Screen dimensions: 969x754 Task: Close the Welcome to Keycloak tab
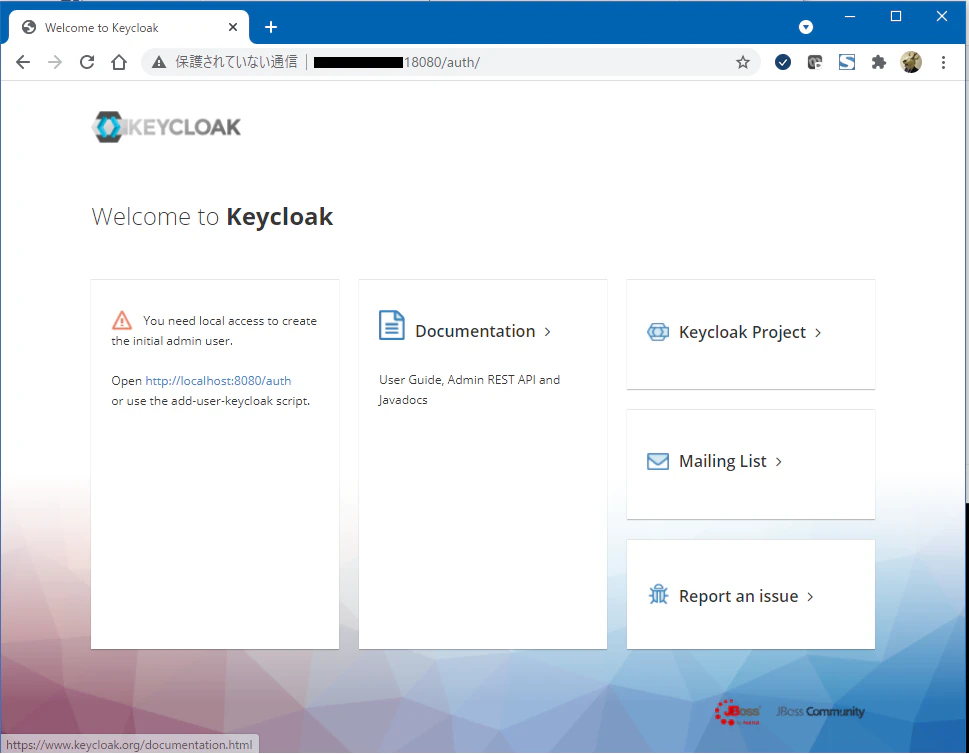233,27
